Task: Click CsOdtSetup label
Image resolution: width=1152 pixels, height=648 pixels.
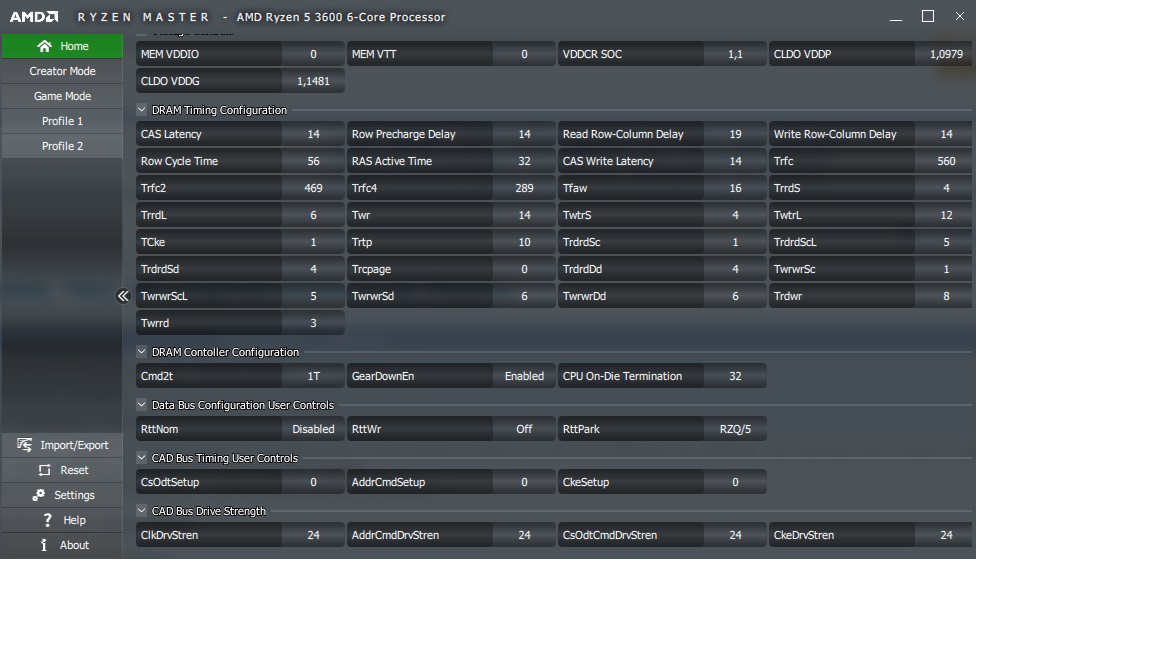Action: (170, 483)
